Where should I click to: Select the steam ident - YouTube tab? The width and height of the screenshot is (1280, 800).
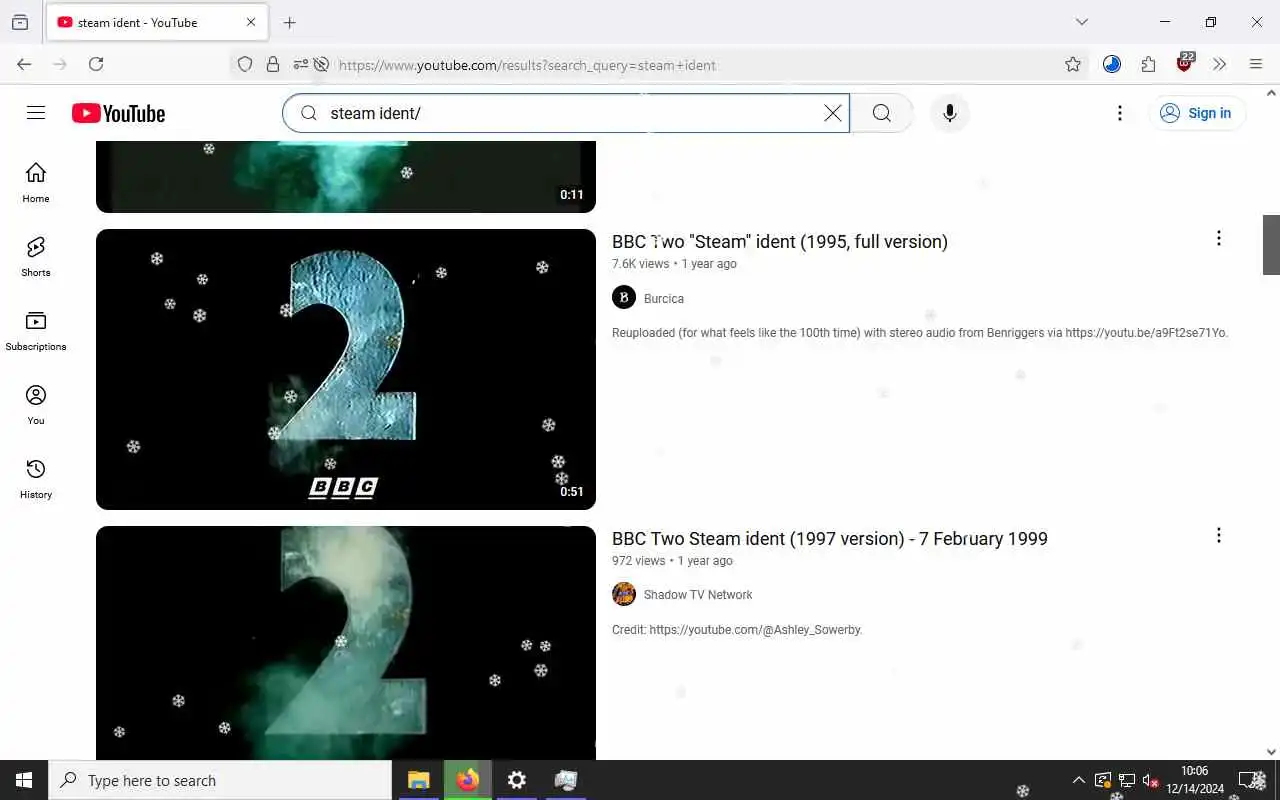pos(157,22)
